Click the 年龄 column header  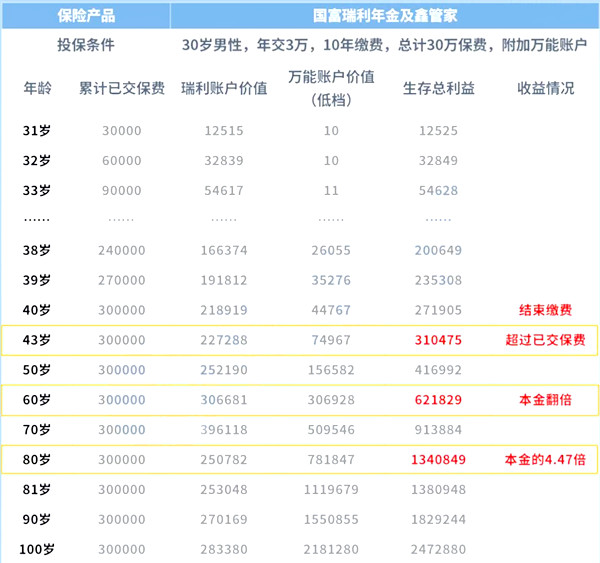click(38, 88)
